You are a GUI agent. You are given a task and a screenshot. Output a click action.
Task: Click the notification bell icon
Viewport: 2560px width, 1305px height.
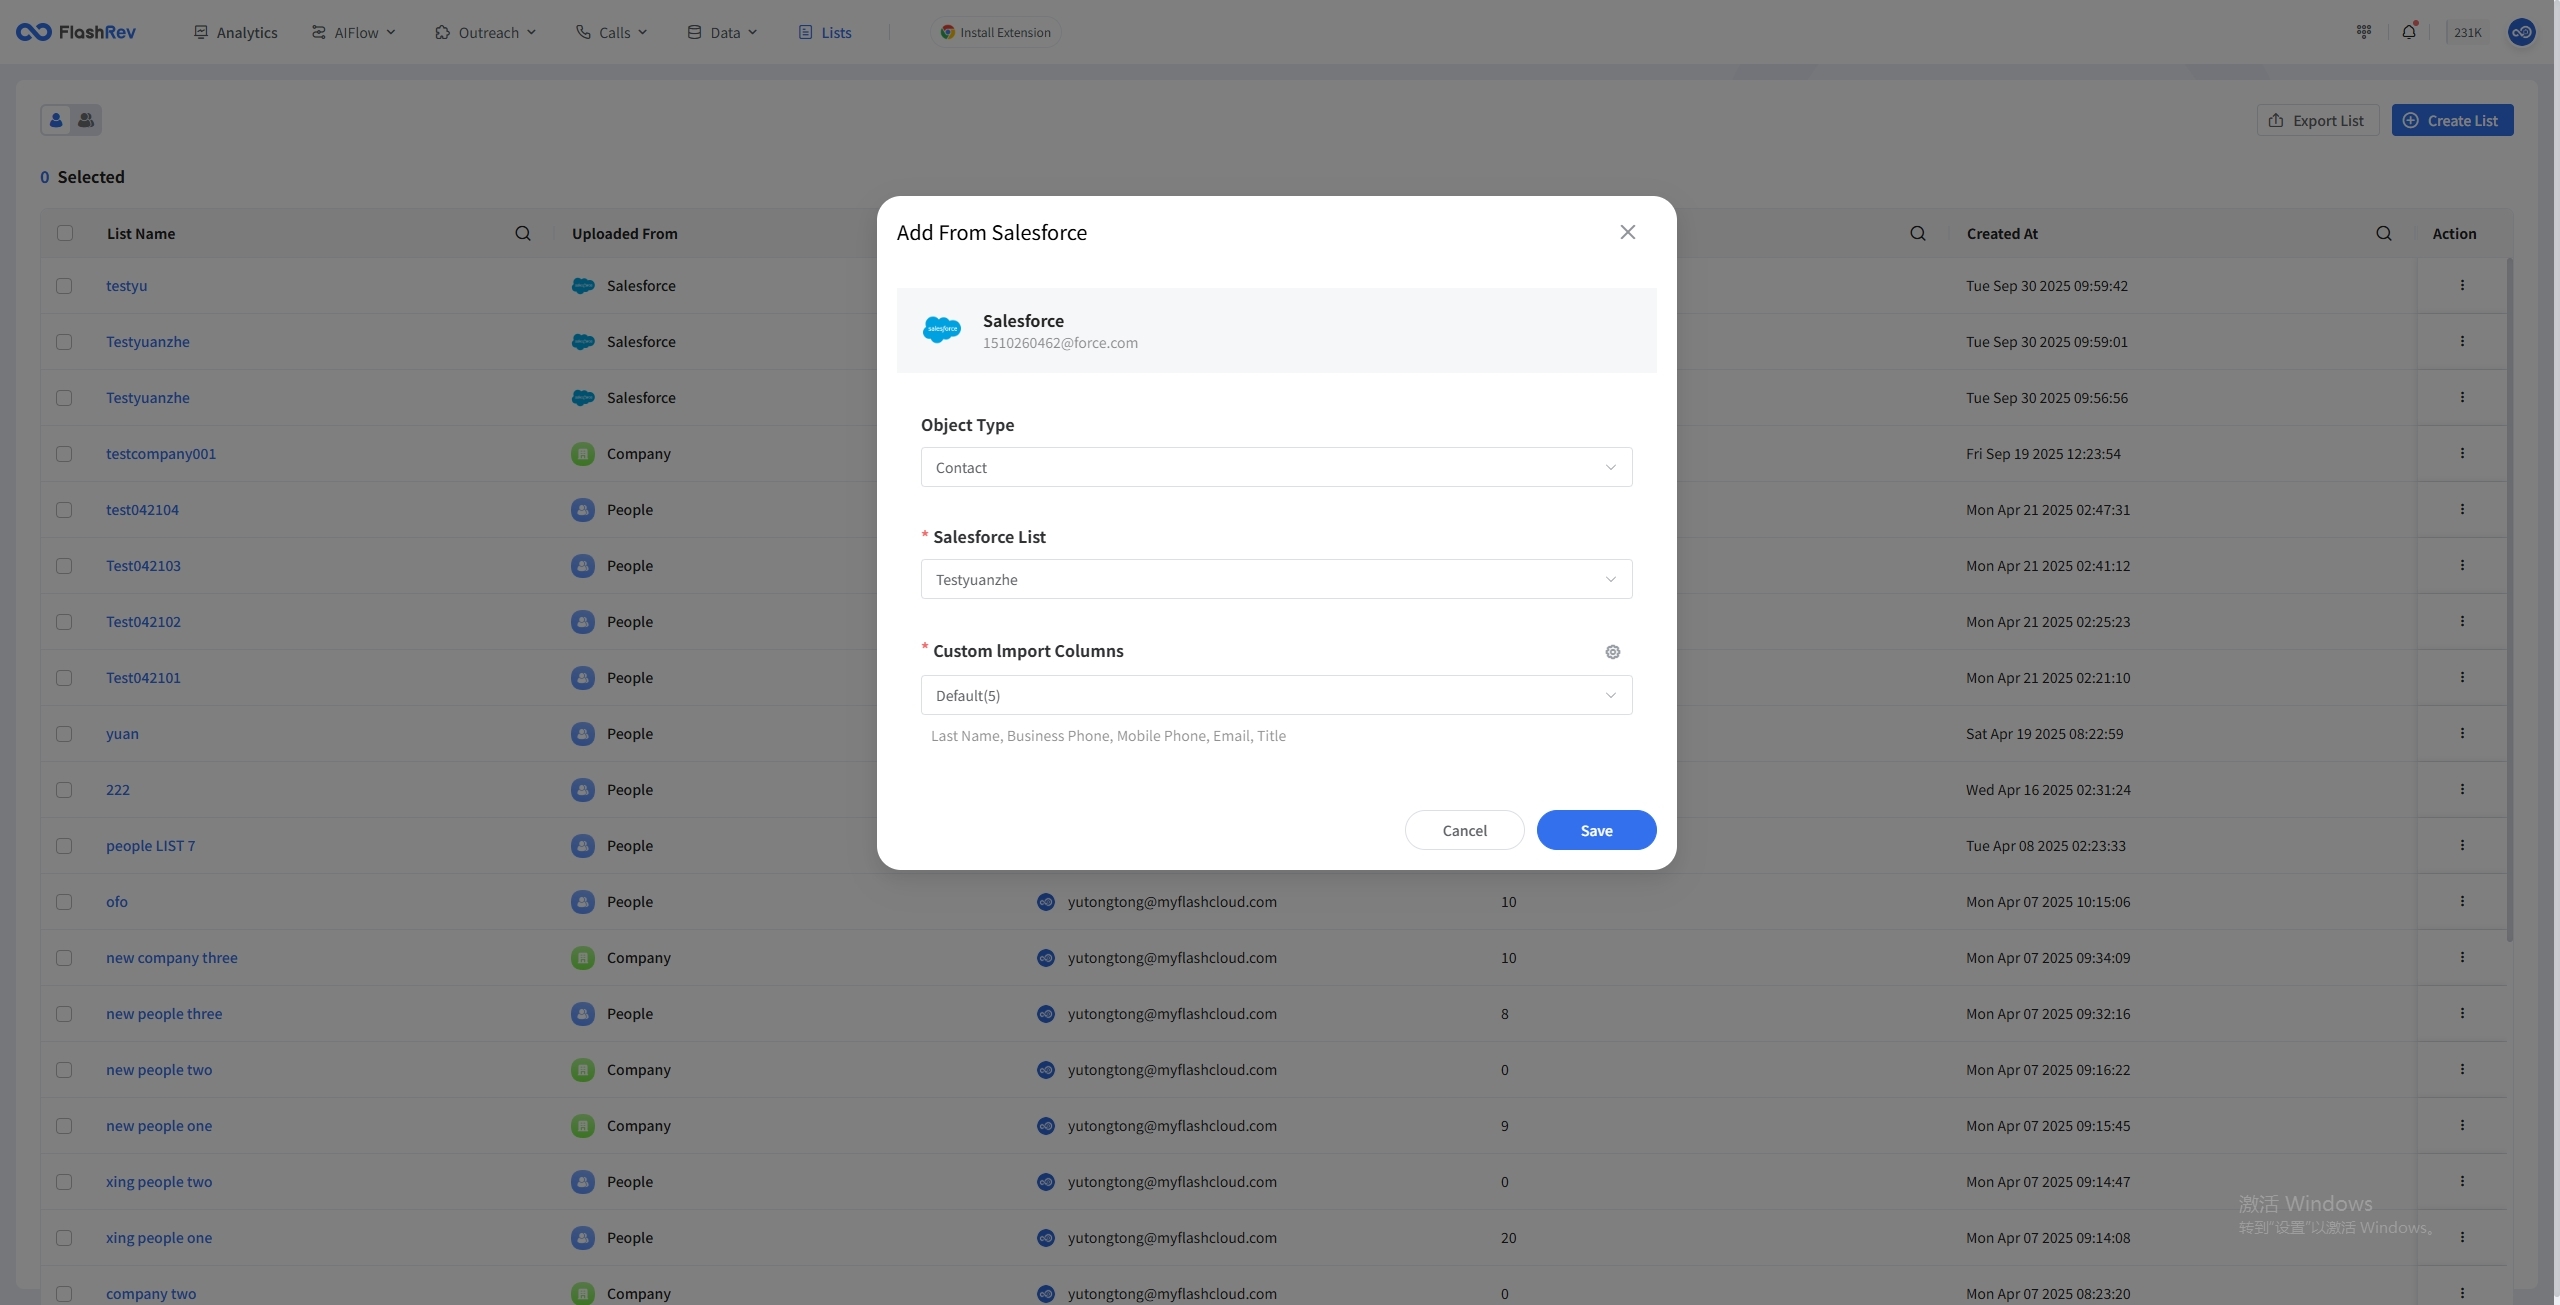tap(2408, 32)
